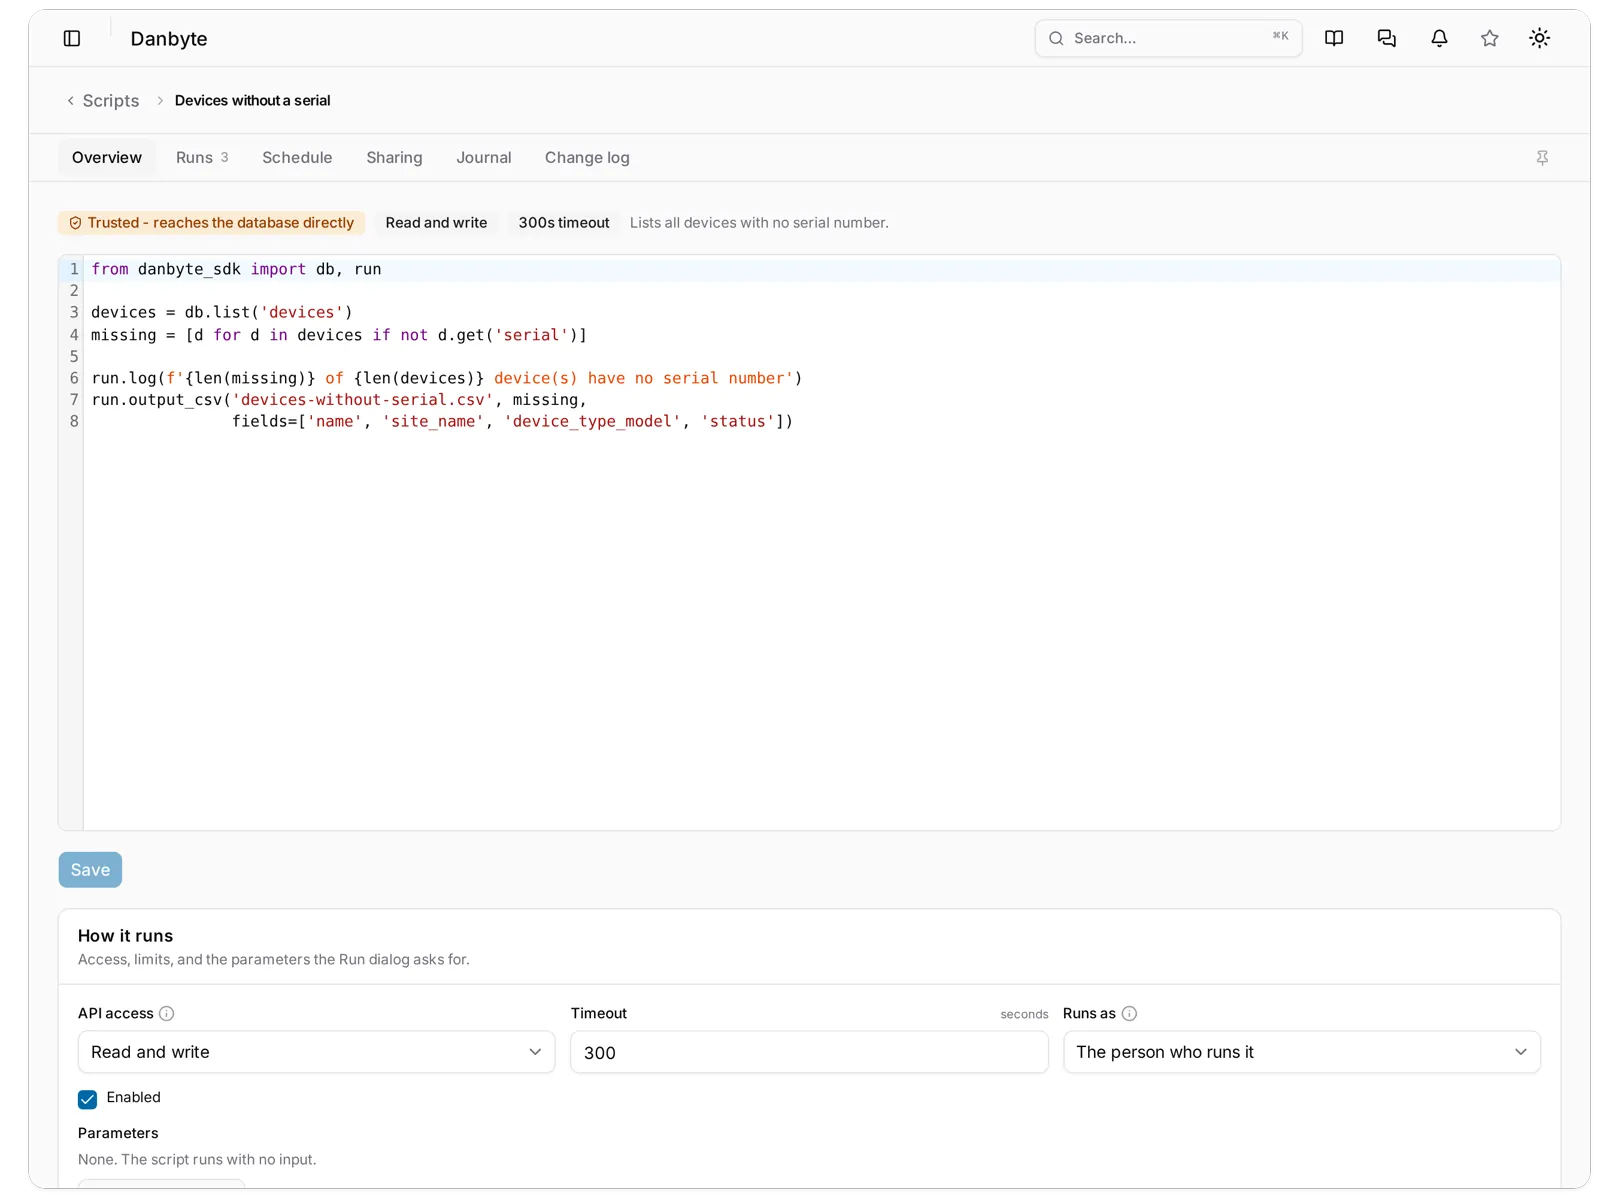Toggle the Enabled checkbox

pos(88,1099)
